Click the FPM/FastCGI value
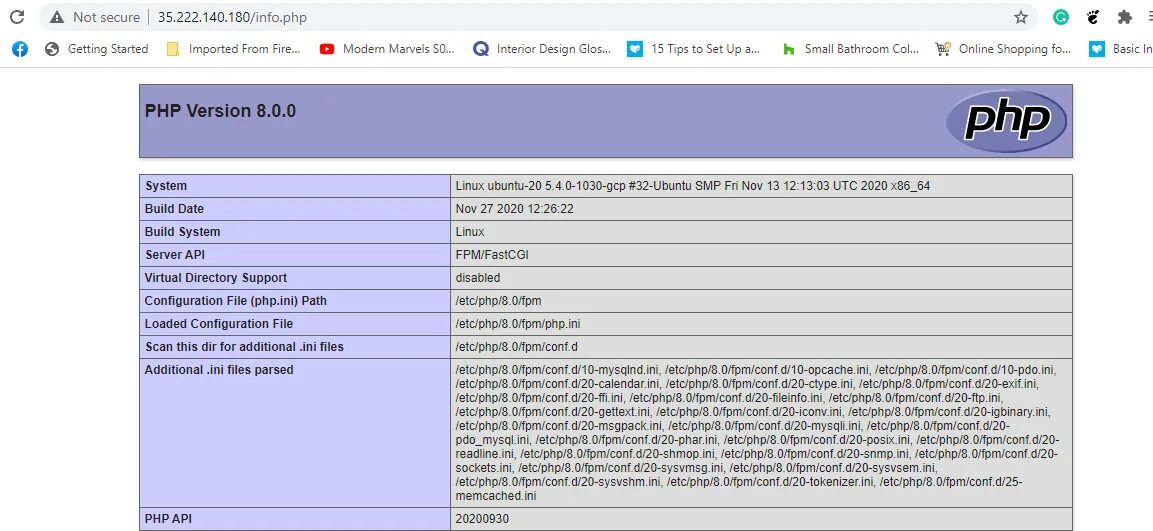The width and height of the screenshot is (1153, 531). point(492,255)
